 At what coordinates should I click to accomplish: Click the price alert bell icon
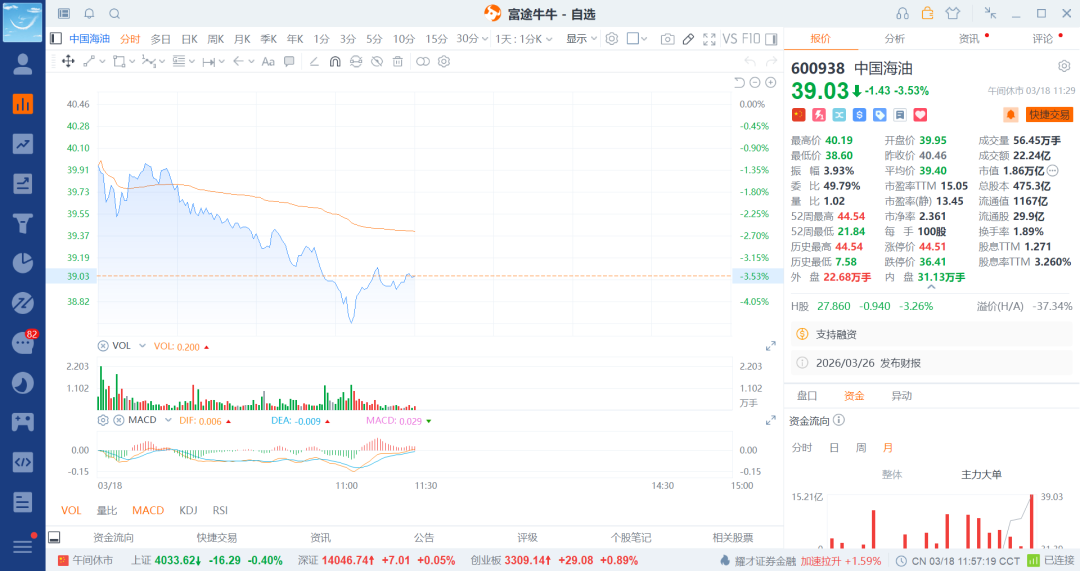pyautogui.click(x=1010, y=114)
